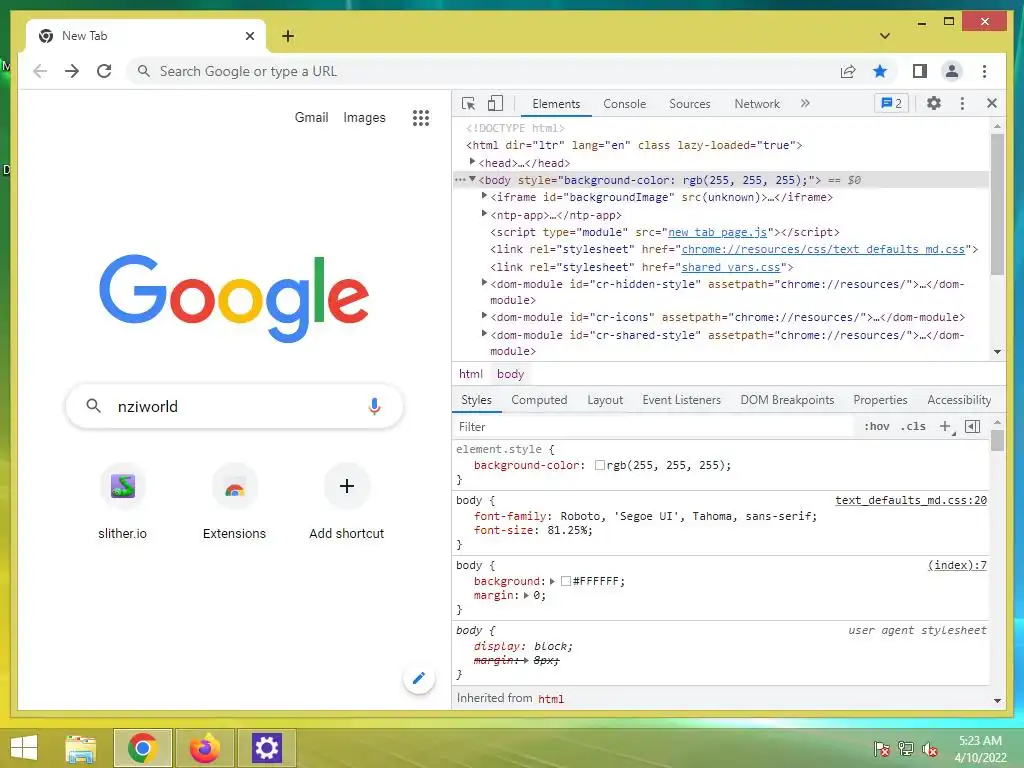Expand the head element node
Viewport: 1024px width, 768px height.
(x=472, y=161)
